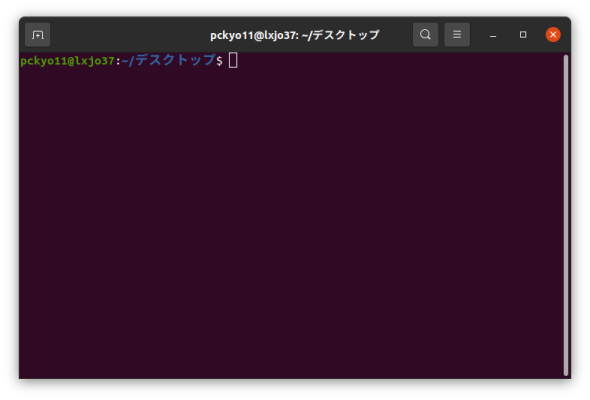Maximize the terminal window

(523, 35)
